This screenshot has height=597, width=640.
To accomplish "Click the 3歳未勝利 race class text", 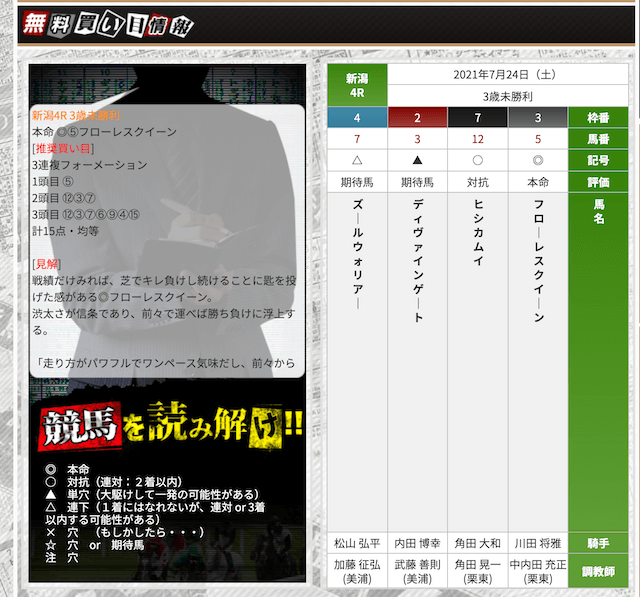I will pyautogui.click(x=507, y=97).
